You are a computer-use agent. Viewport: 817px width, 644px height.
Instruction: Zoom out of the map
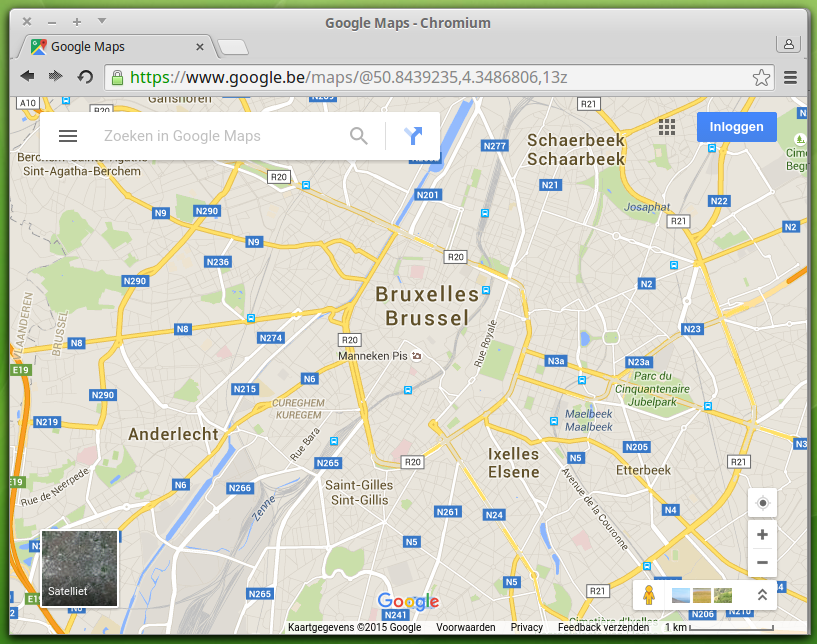tap(762, 563)
